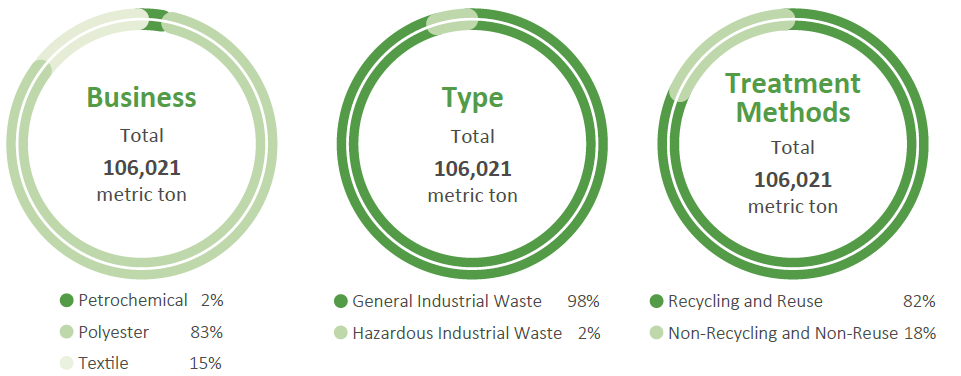Click the Polyester legend dot
The width and height of the screenshot is (961, 376).
click(x=67, y=332)
